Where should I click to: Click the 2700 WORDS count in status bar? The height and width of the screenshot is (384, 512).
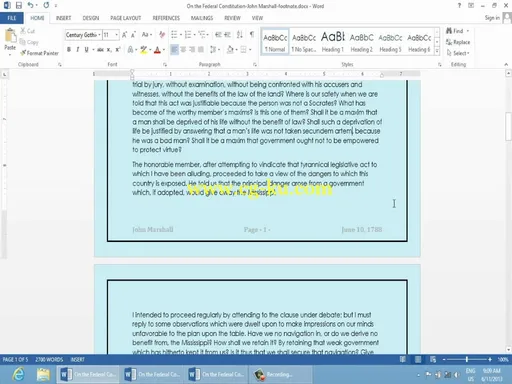49,359
